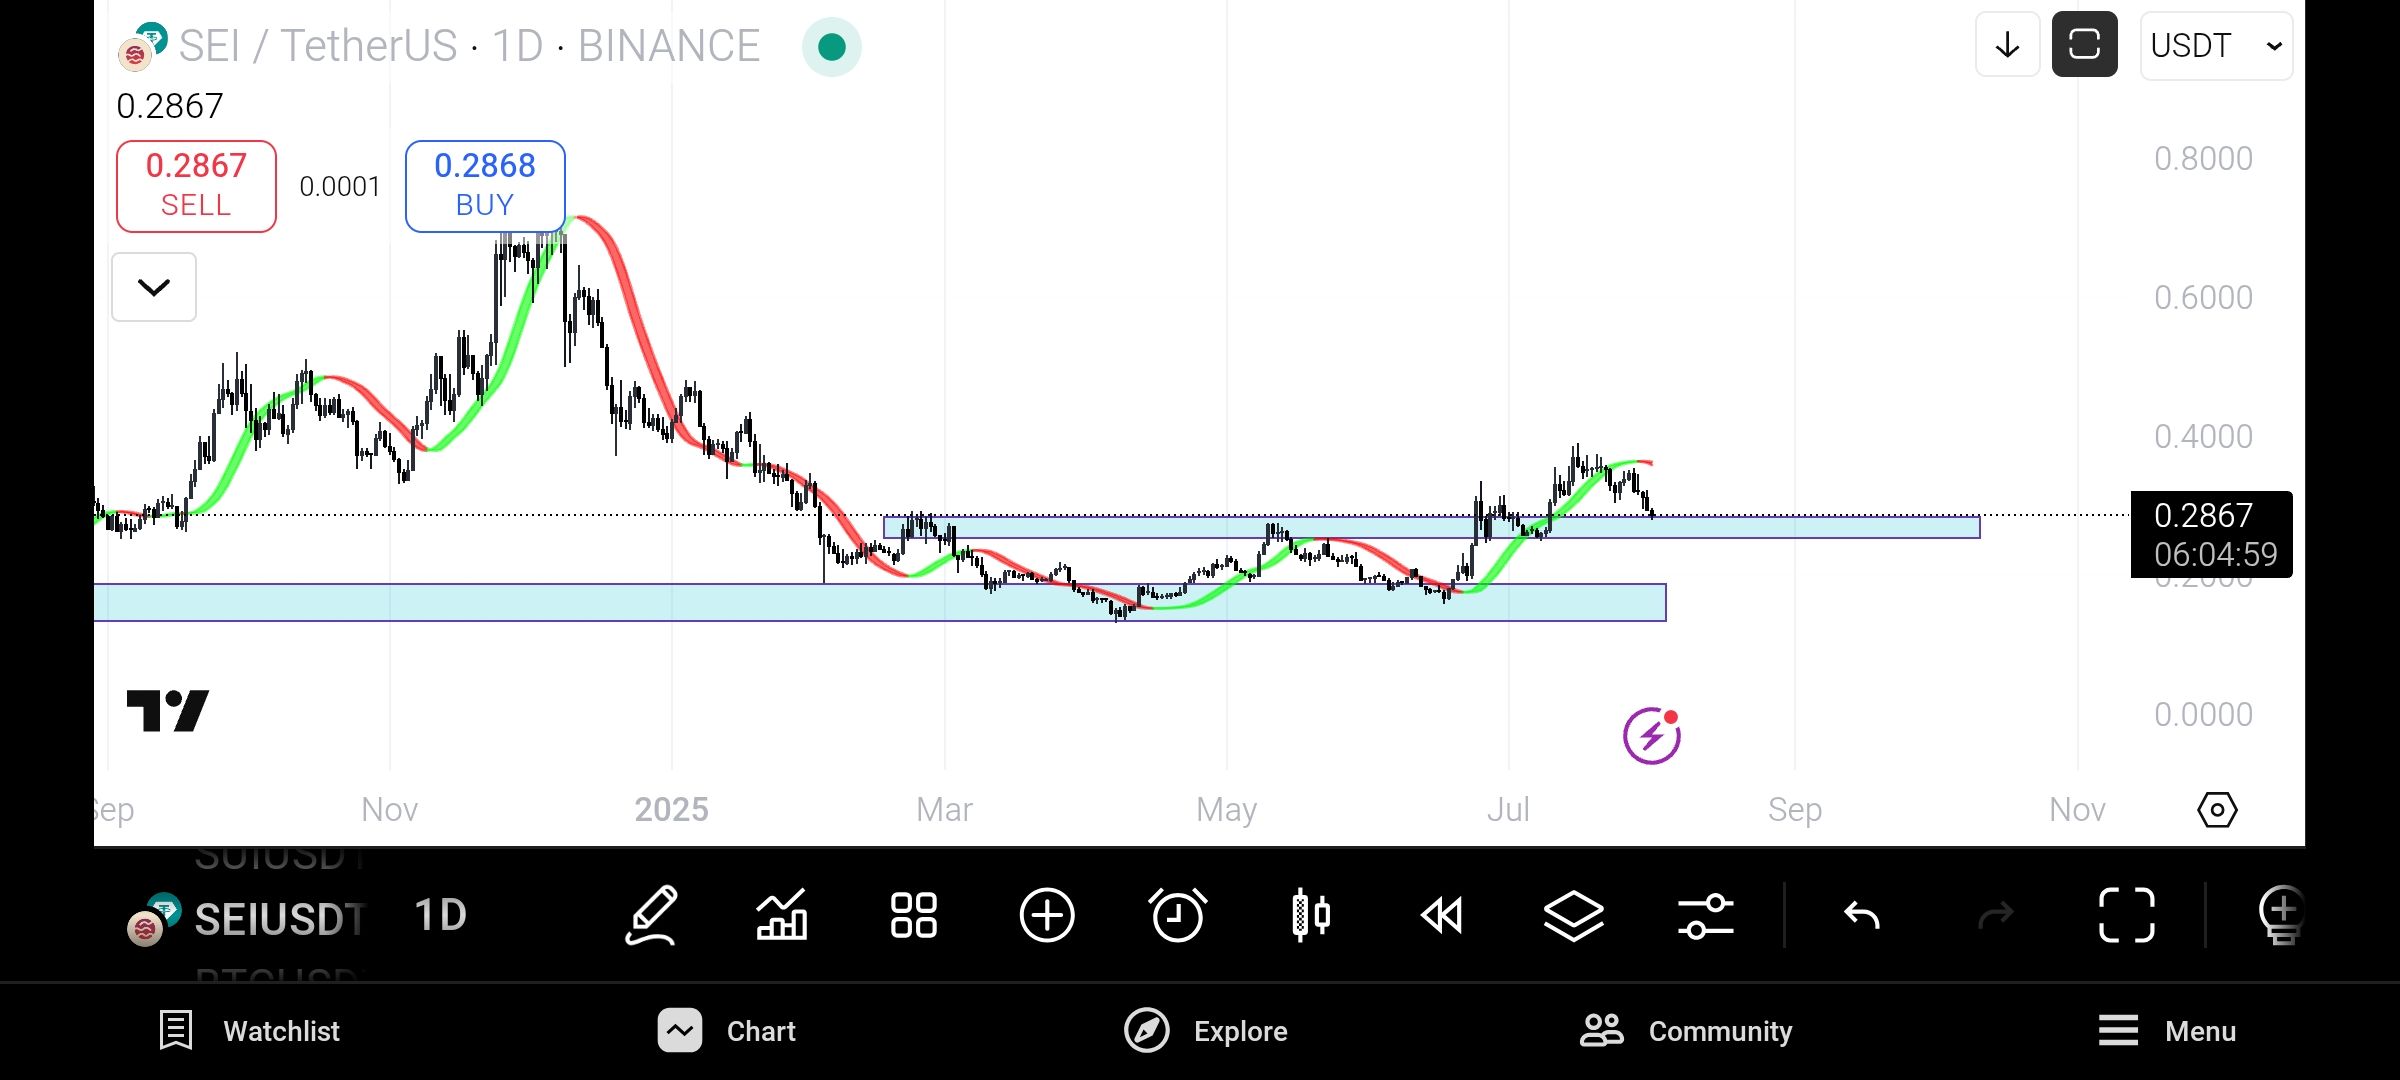Open price scale settings hexagon icon
Image resolution: width=2400 pixels, height=1080 pixels.
click(2217, 809)
